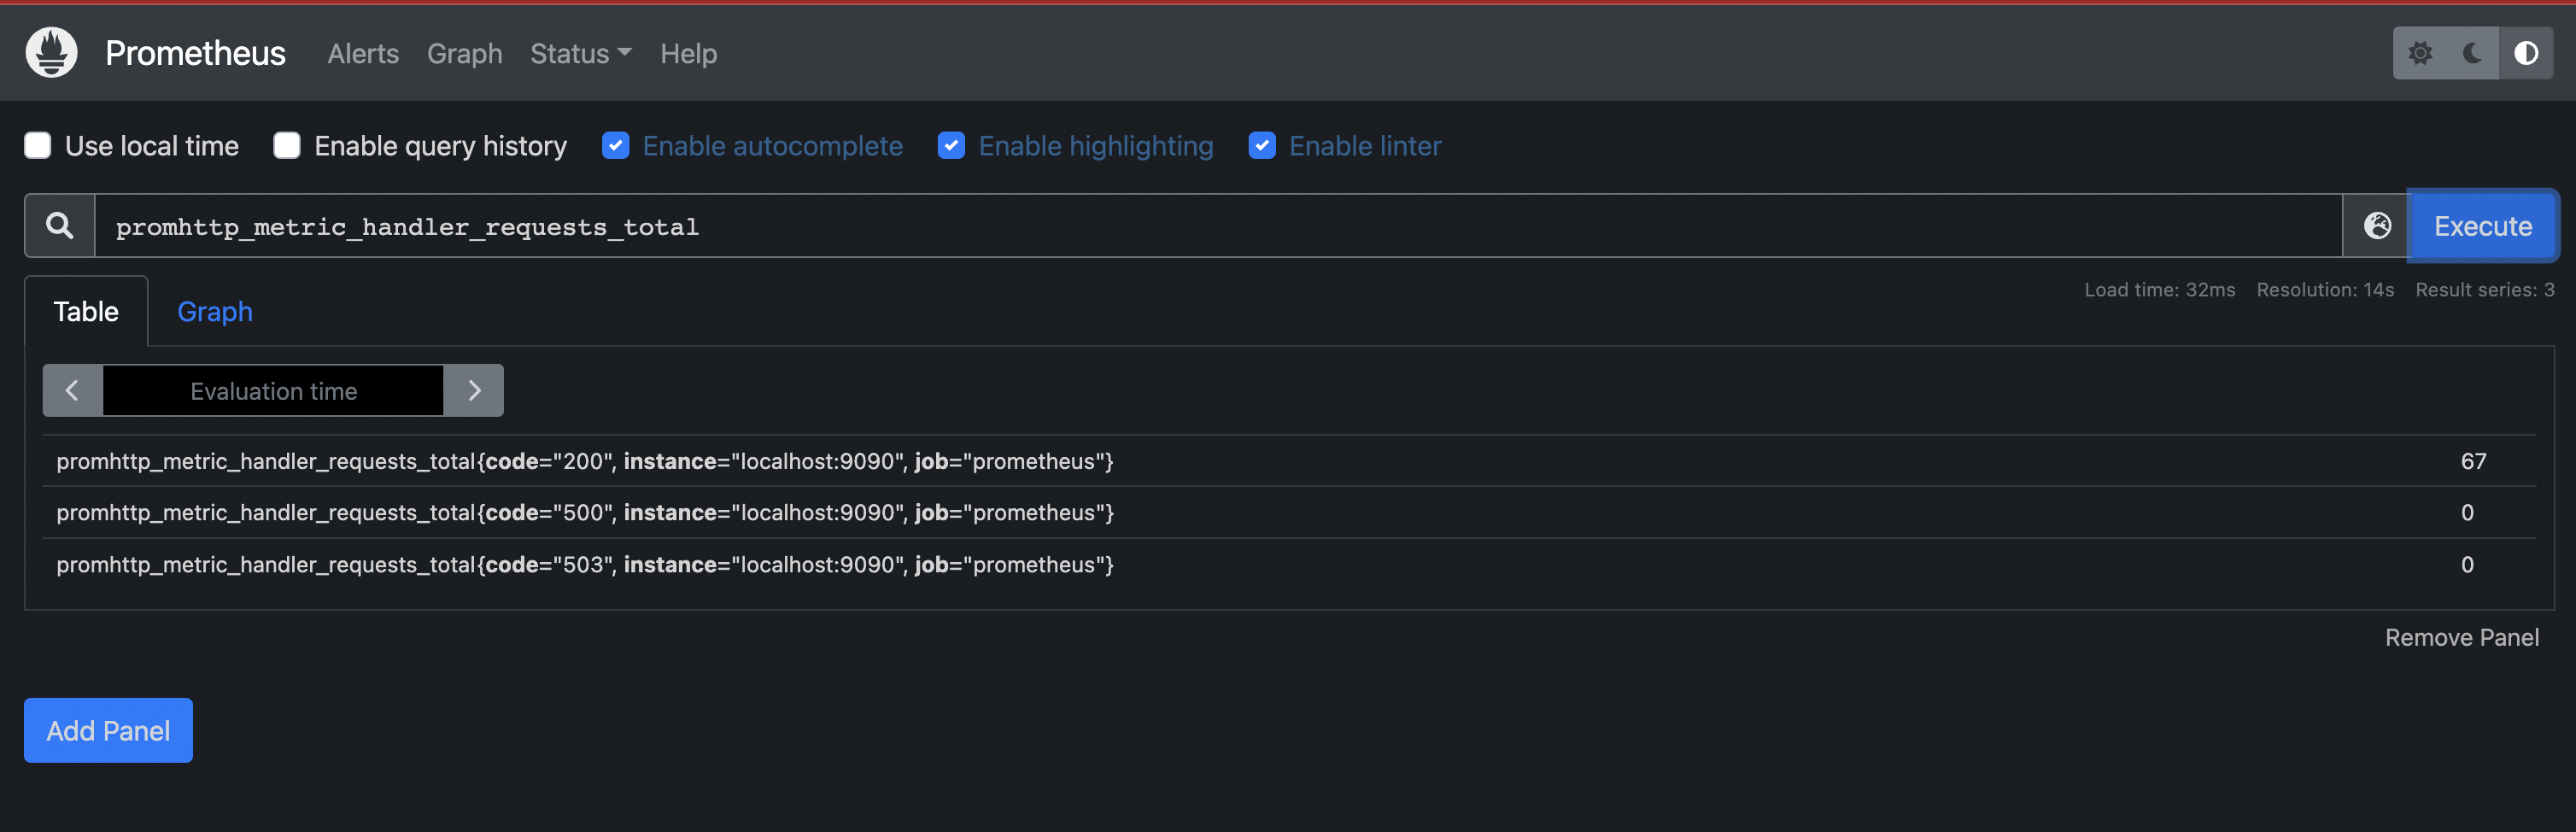Click the Remove Panel link
The image size is (2576, 832).
(x=2461, y=638)
